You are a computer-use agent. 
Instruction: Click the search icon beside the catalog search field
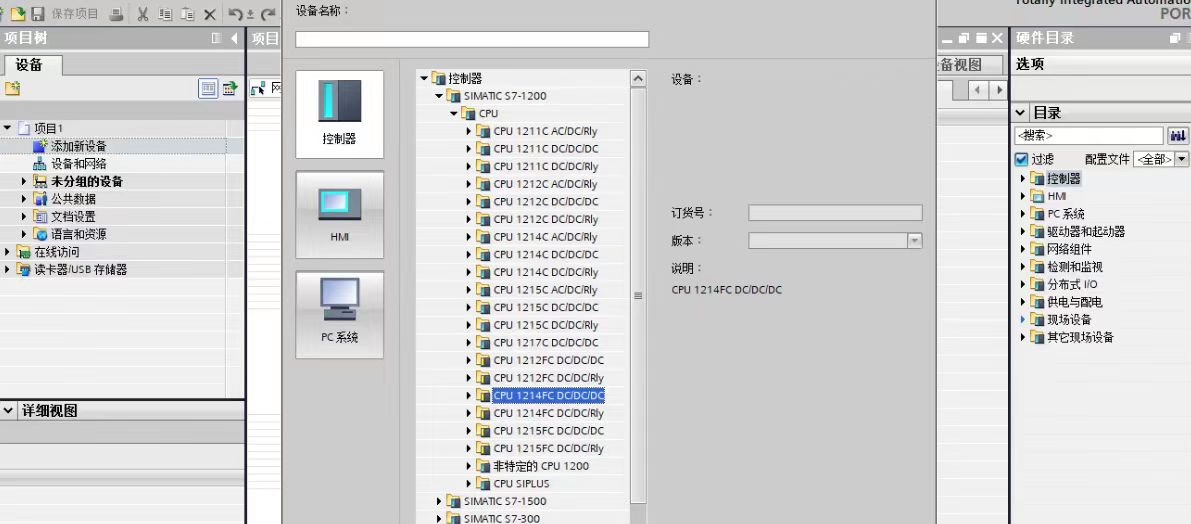click(x=1178, y=136)
